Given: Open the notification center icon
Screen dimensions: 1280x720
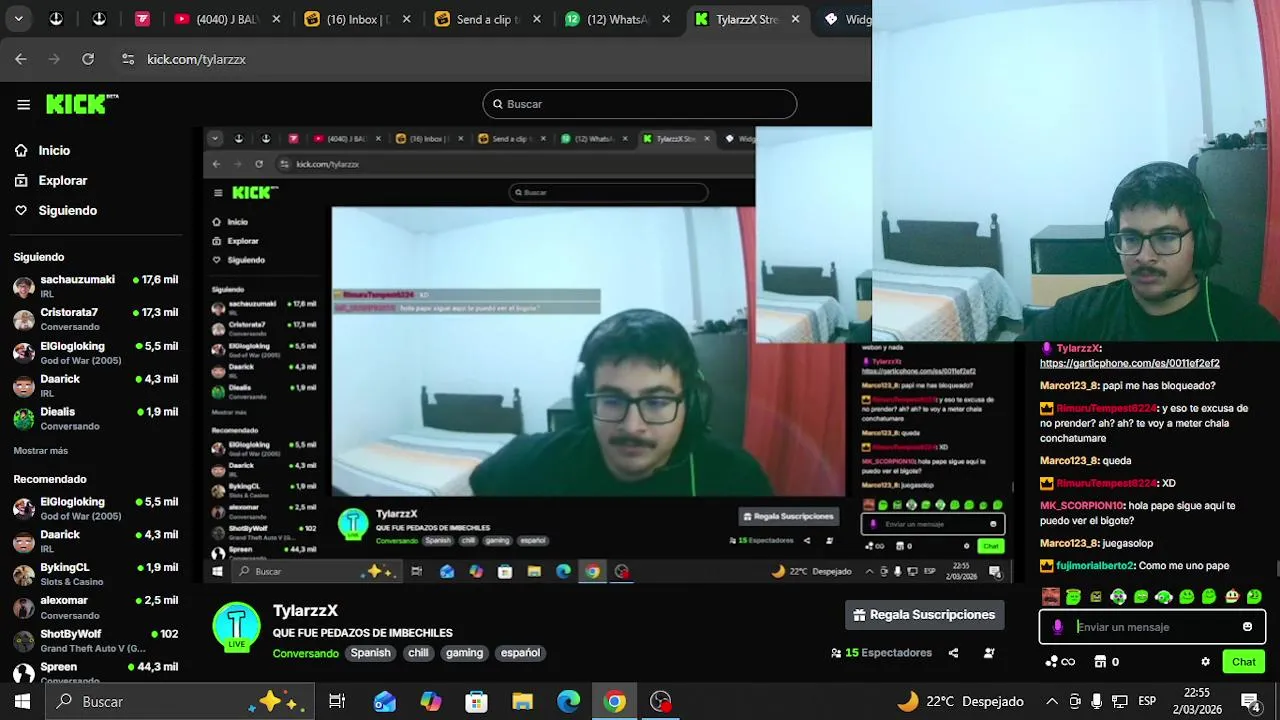Looking at the screenshot, I should (x=1250, y=702).
